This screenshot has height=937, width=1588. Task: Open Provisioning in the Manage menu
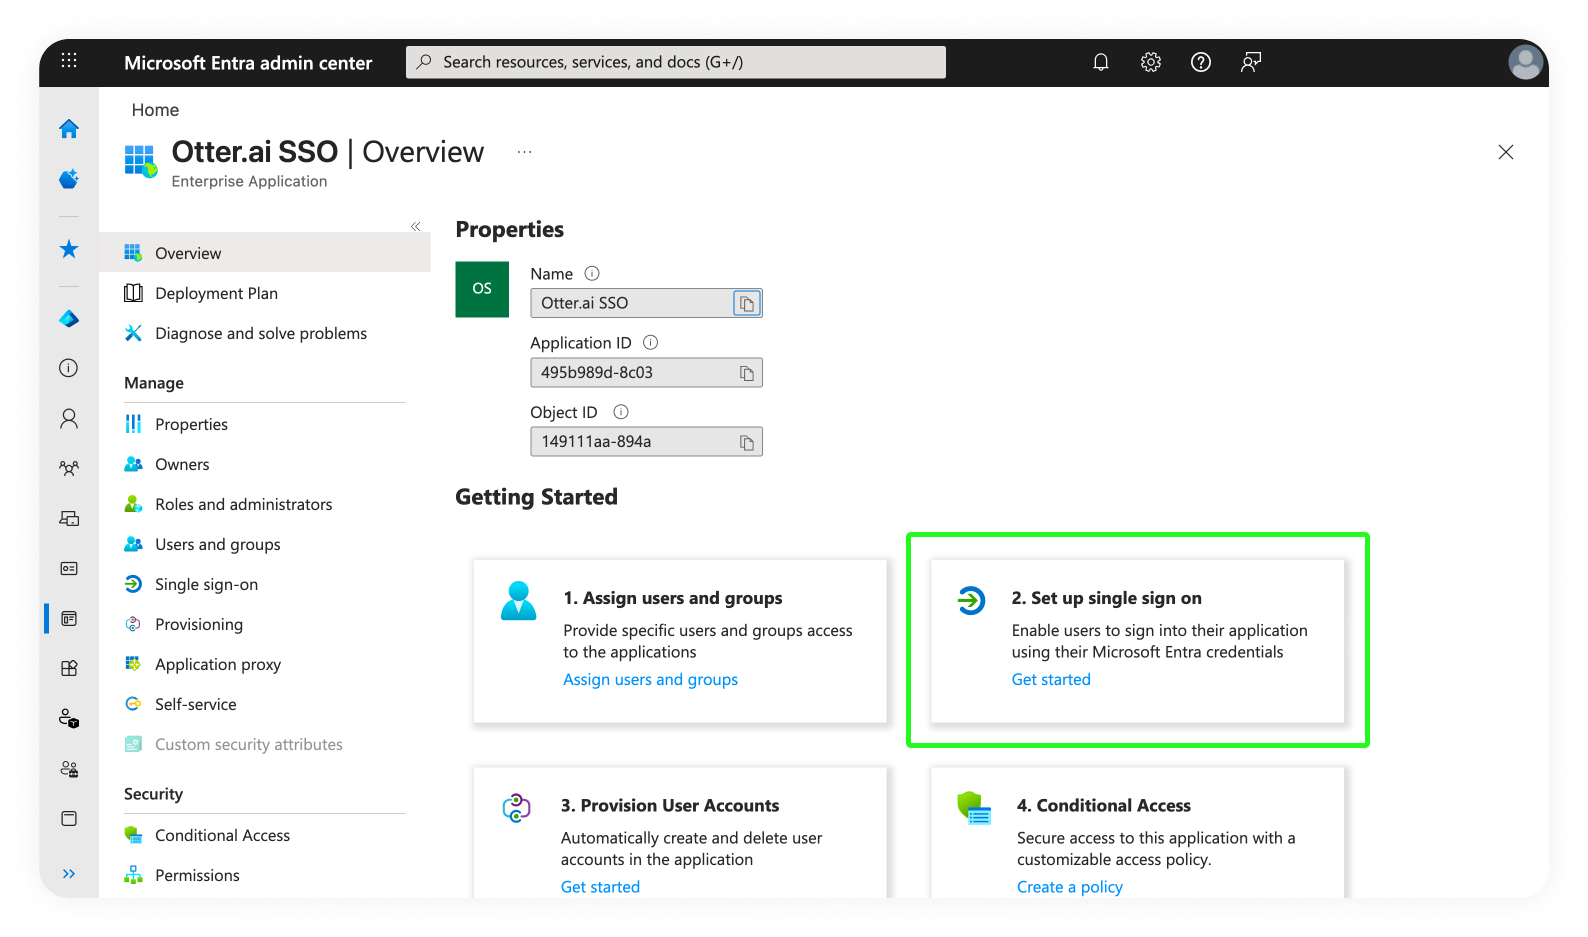pyautogui.click(x=198, y=625)
